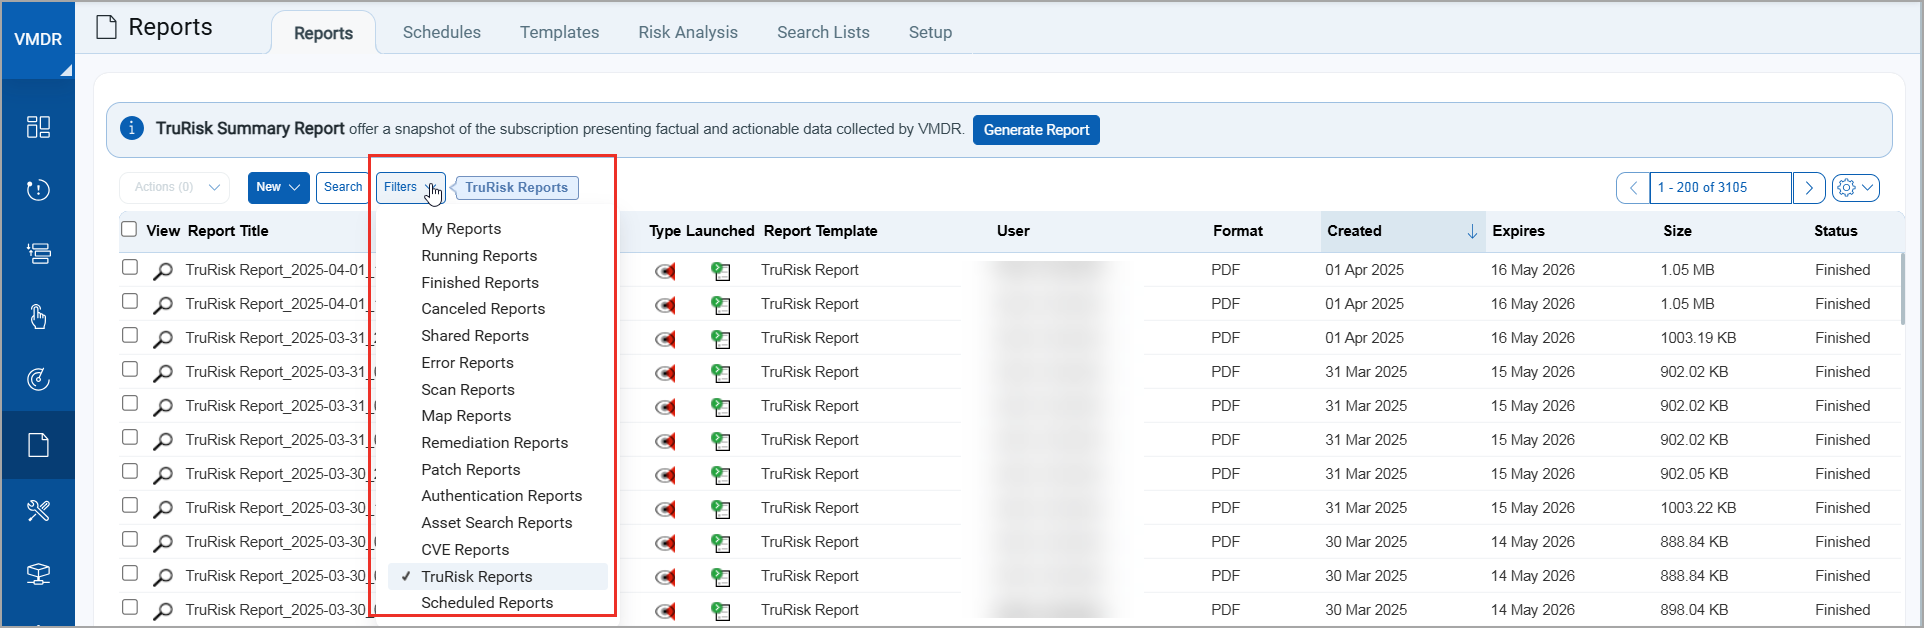
Task: Open the Filters dropdown
Action: [x=409, y=187]
